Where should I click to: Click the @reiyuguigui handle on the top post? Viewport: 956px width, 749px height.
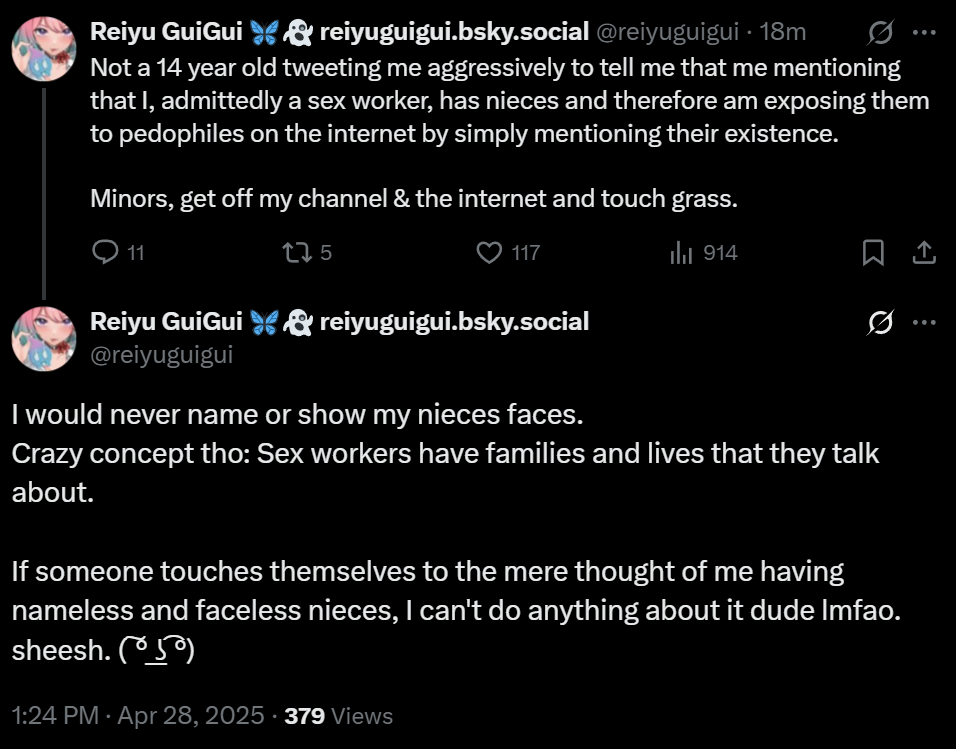point(670,32)
